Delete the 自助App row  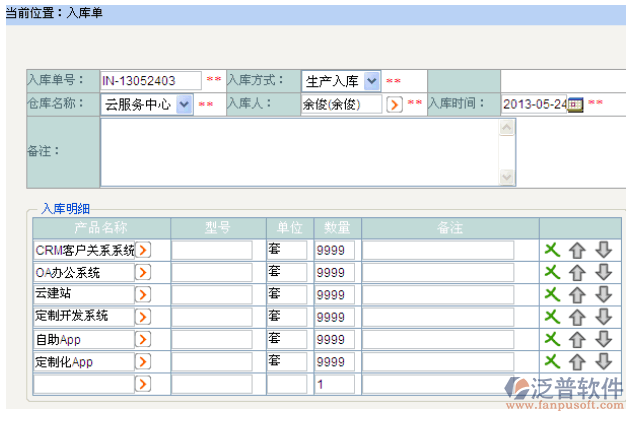tap(551, 339)
